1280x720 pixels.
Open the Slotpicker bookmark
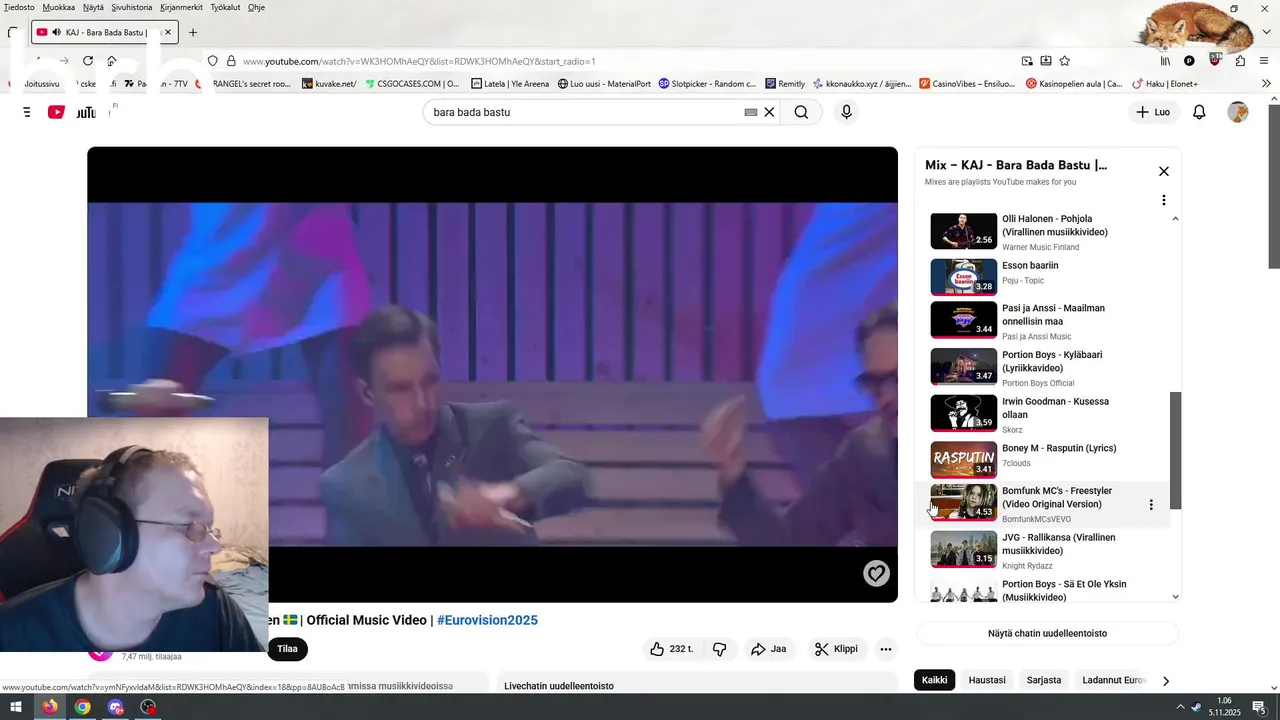pyautogui.click(x=707, y=84)
